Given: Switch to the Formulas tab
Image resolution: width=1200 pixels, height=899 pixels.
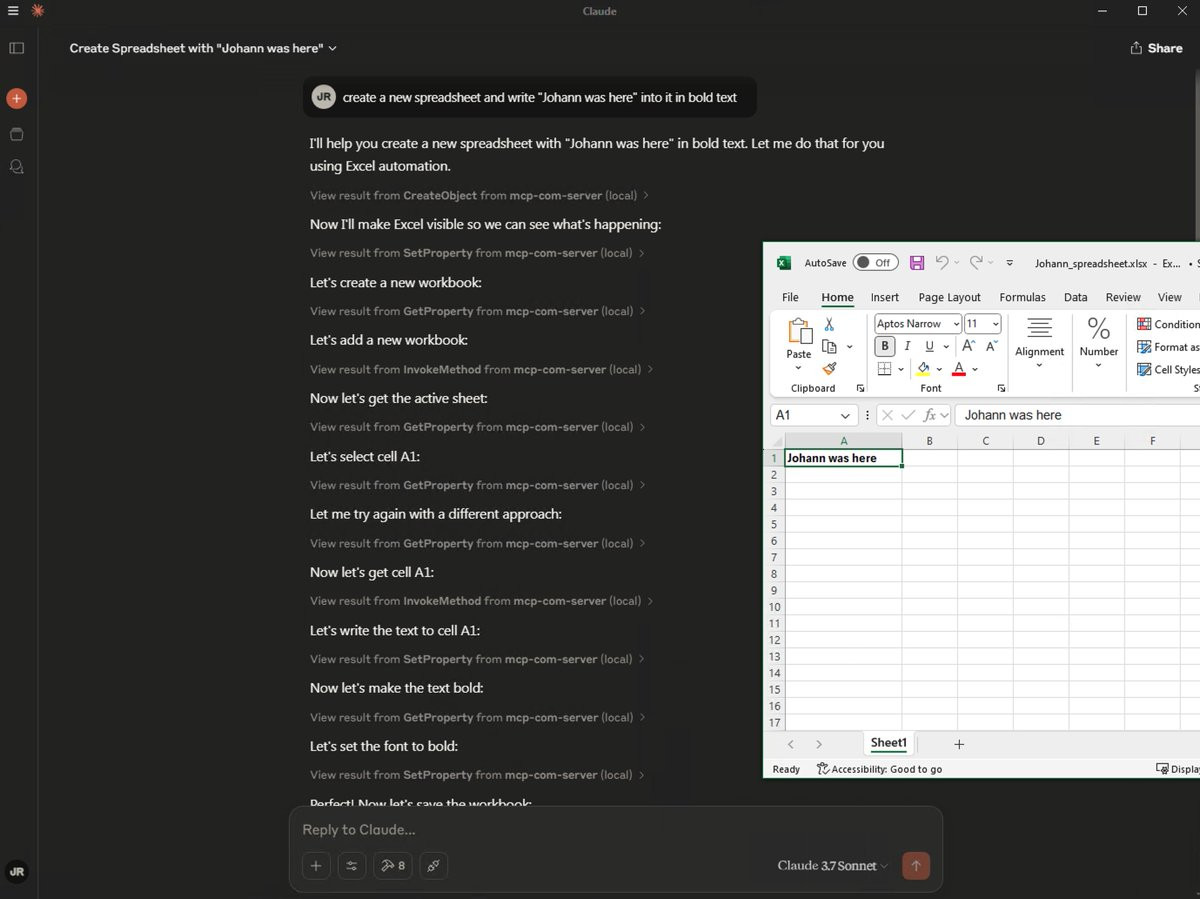Looking at the screenshot, I should [x=1022, y=297].
